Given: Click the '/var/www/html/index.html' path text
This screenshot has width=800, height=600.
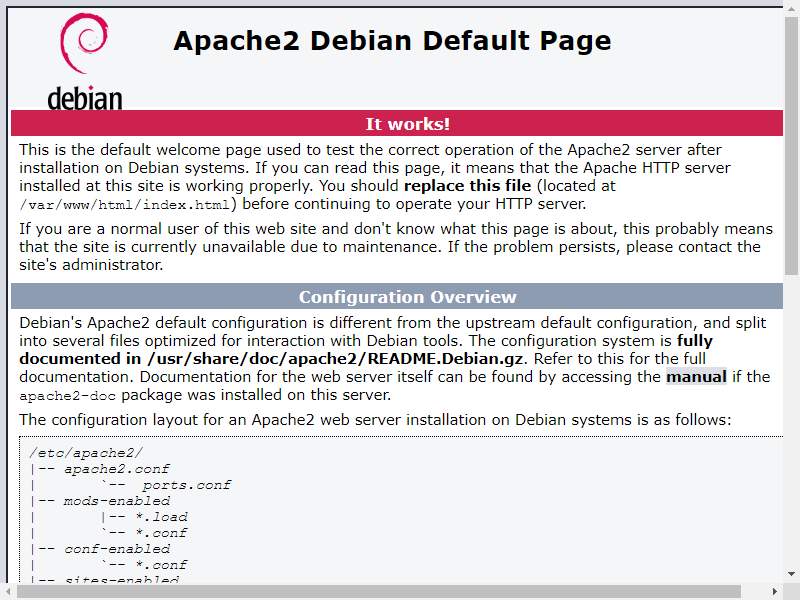Looking at the screenshot, I should coord(124,205).
